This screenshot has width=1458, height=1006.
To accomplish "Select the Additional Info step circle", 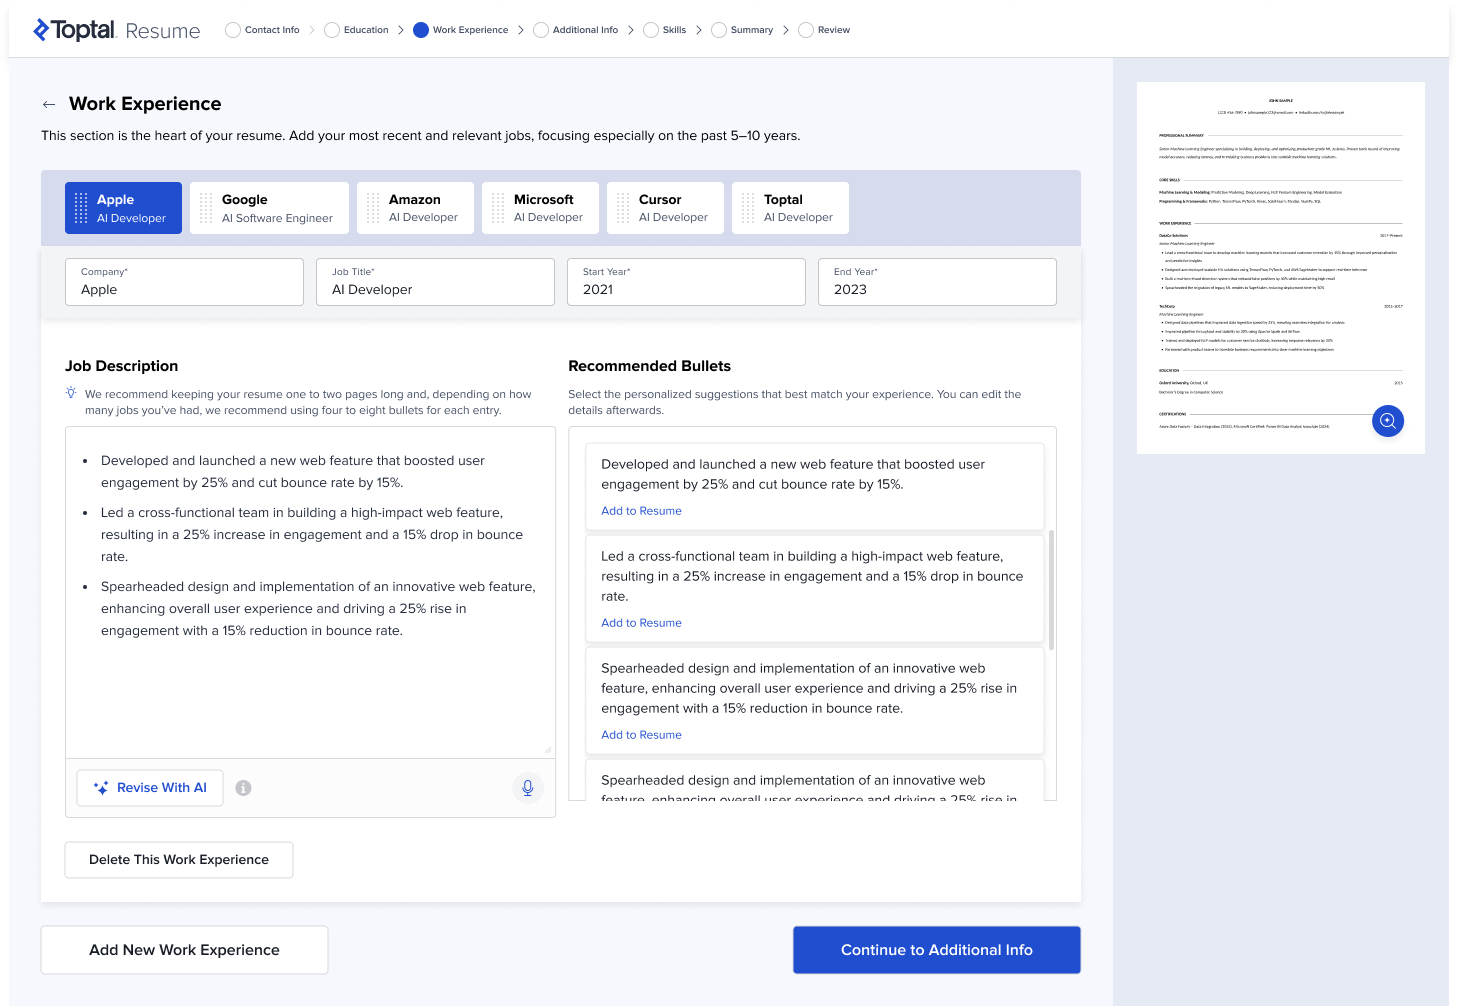I will tap(541, 30).
